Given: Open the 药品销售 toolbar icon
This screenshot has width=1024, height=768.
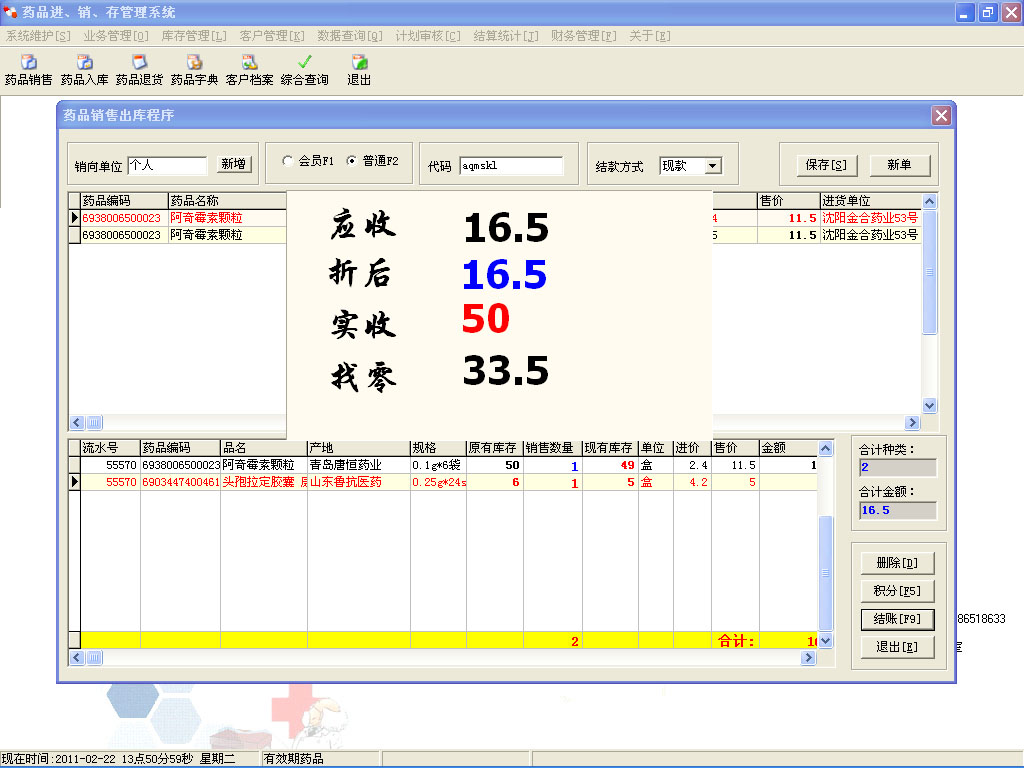Looking at the screenshot, I should click(28, 69).
